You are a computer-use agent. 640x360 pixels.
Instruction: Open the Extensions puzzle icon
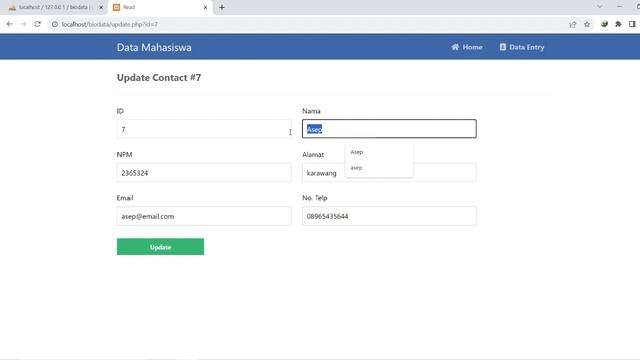coord(618,24)
